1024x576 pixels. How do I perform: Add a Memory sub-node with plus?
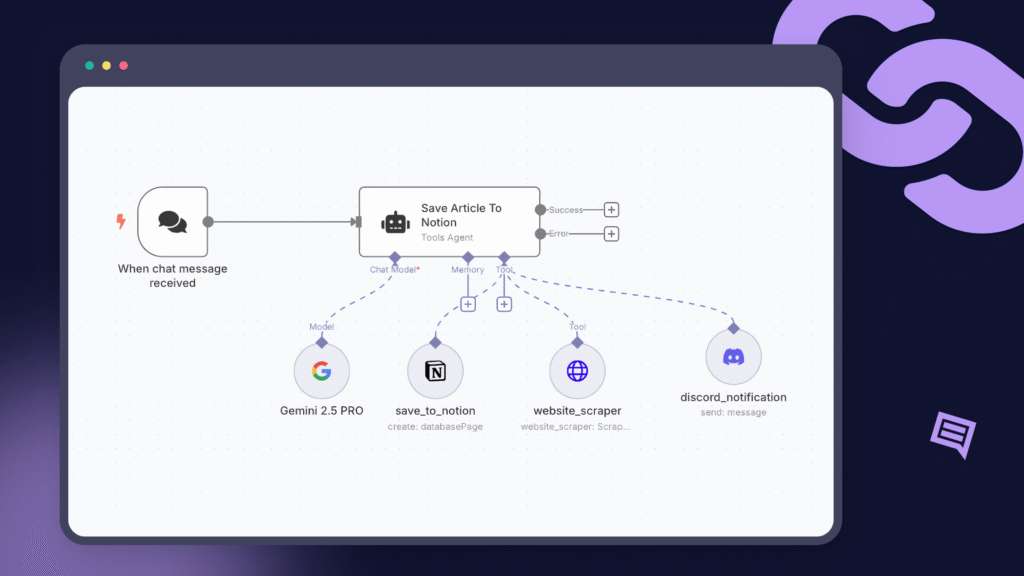[468, 304]
